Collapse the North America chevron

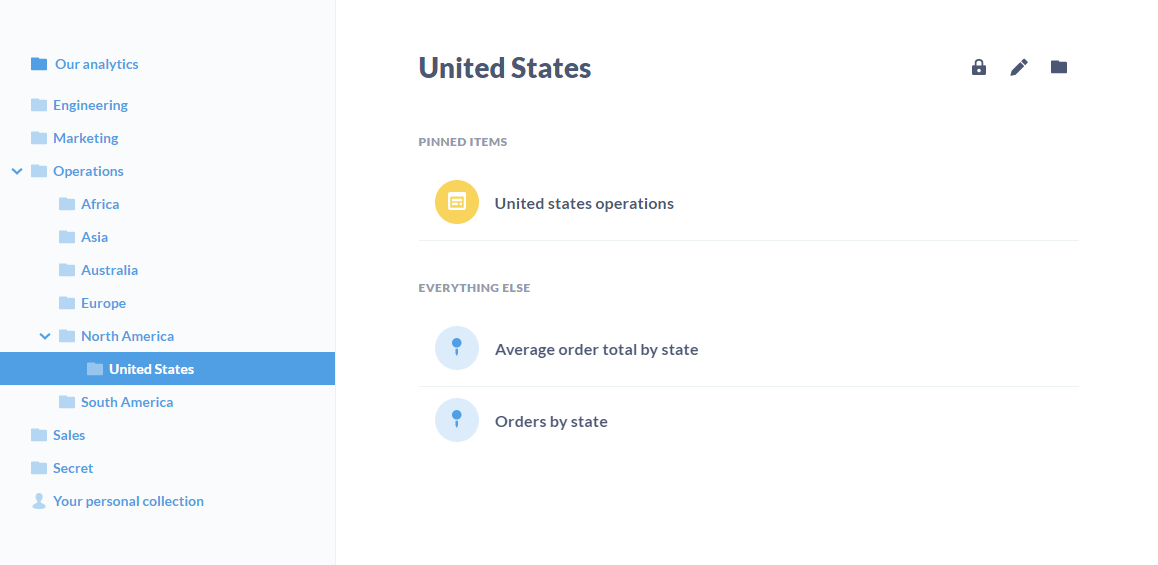[x=45, y=336]
